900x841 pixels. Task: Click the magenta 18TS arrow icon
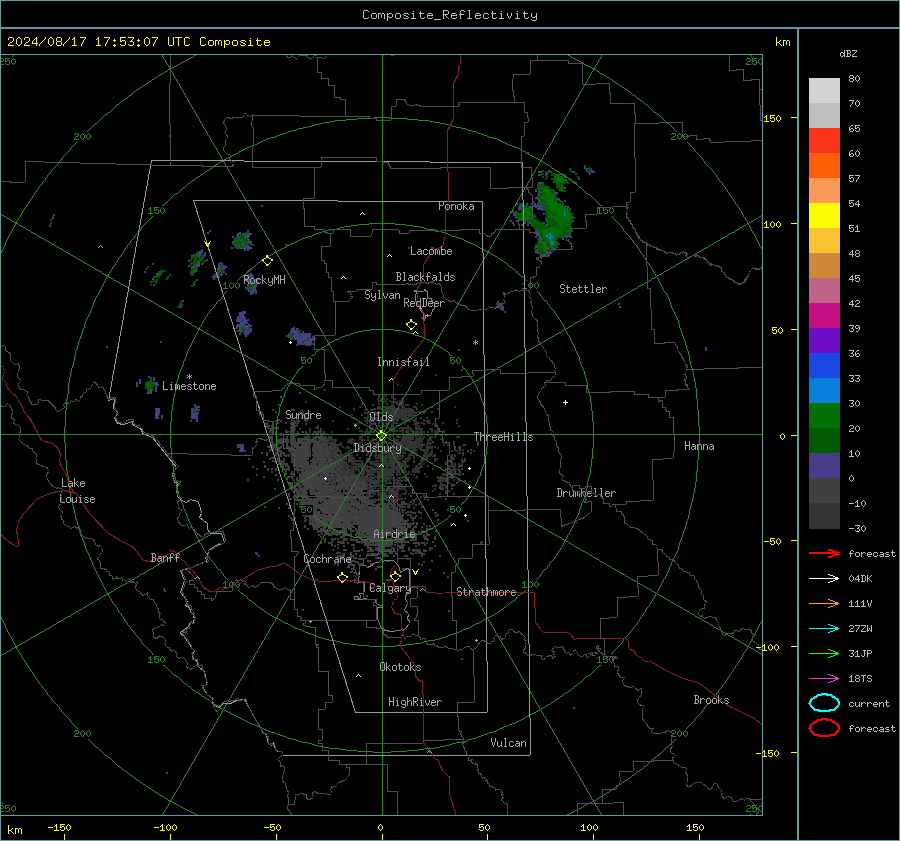(824, 679)
